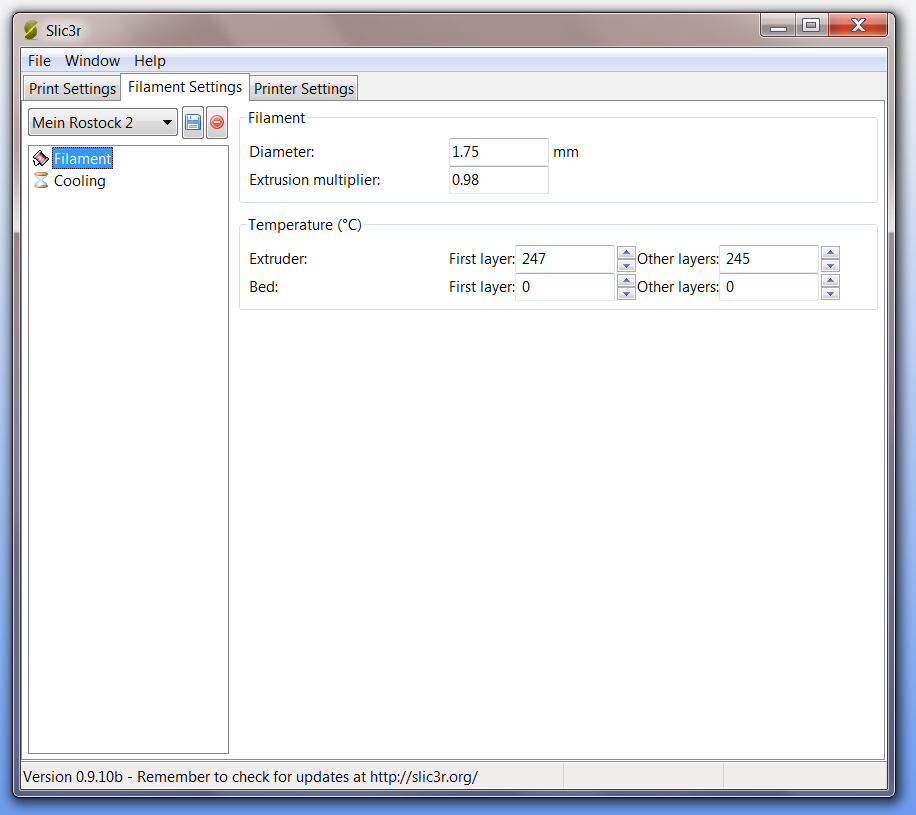Click the Filament spool icon in sidebar
This screenshot has width=916, height=815.
pyautogui.click(x=41, y=158)
